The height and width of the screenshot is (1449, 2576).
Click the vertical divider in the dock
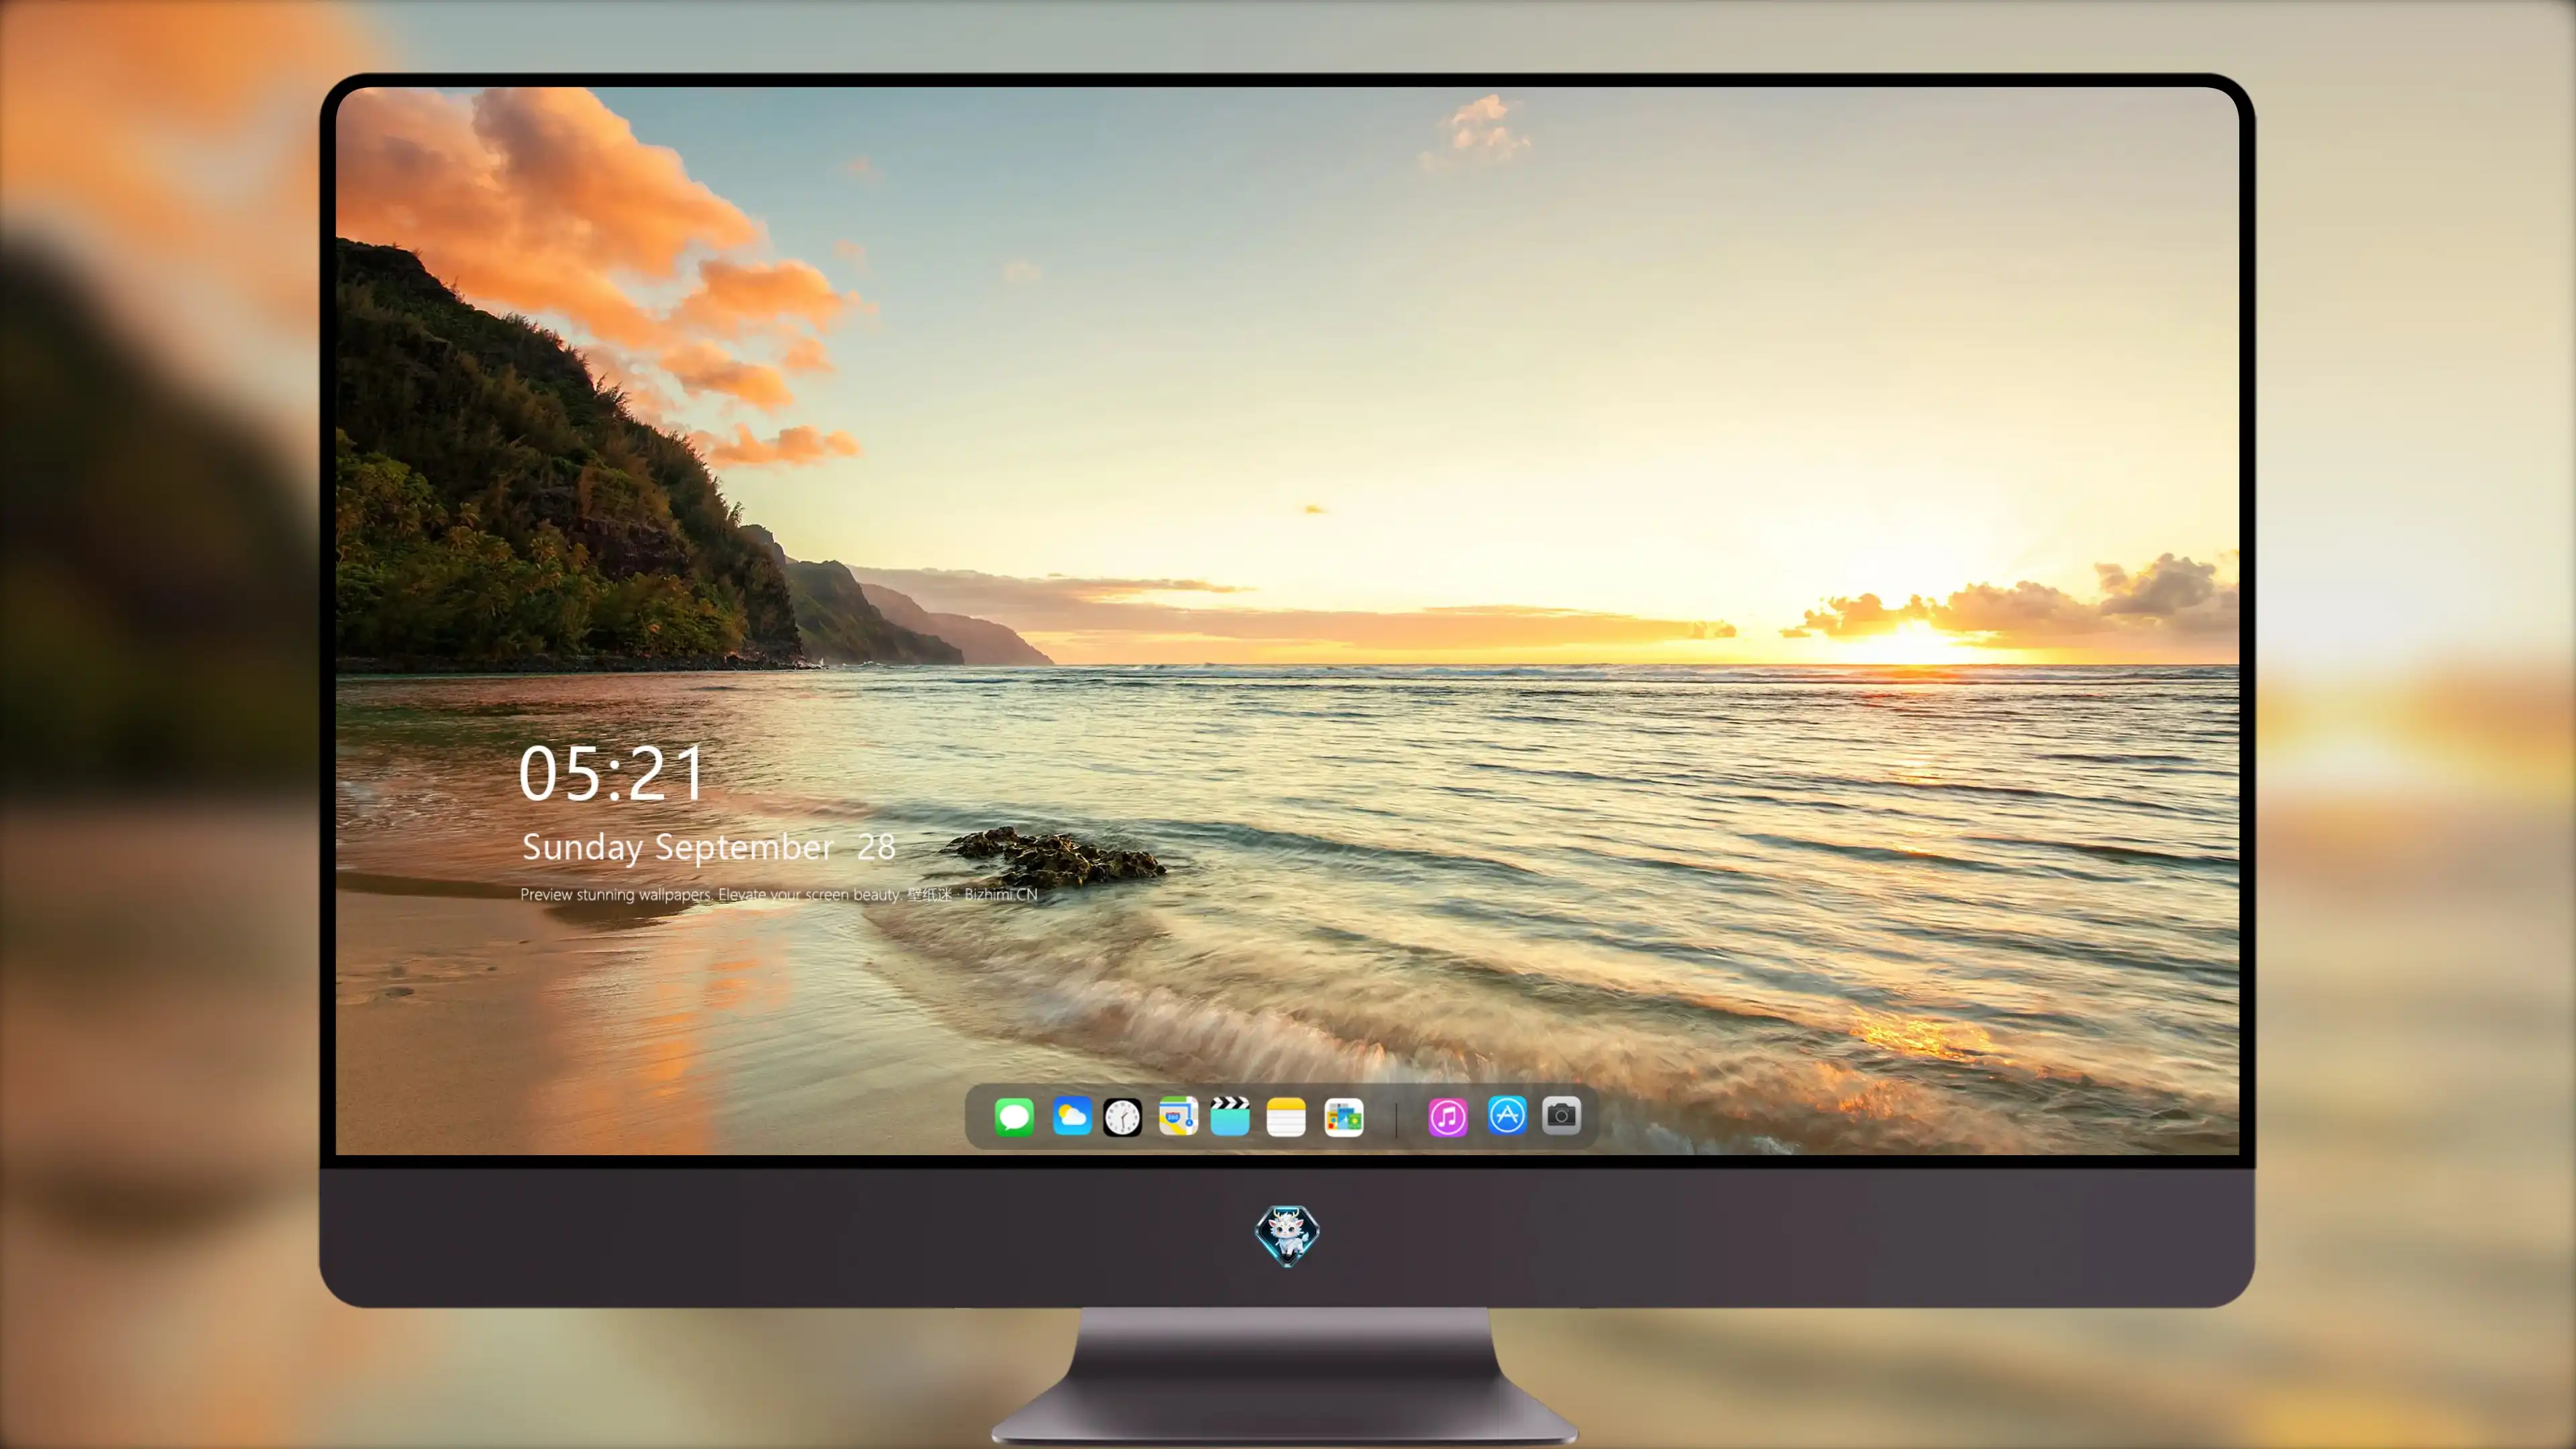pyautogui.click(x=1396, y=1118)
